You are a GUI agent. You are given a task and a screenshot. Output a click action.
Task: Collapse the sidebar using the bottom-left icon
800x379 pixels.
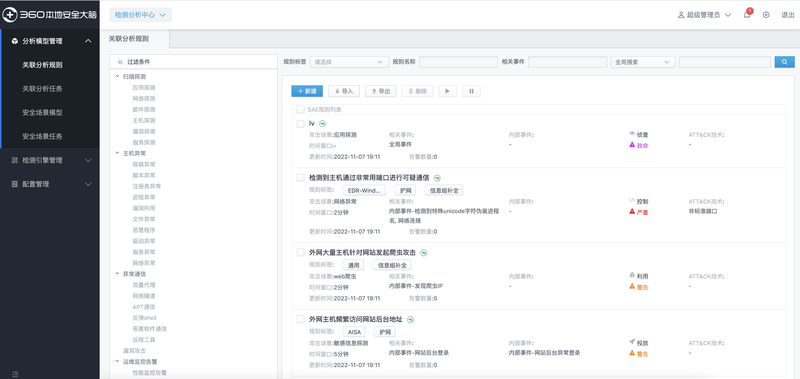tap(15, 374)
